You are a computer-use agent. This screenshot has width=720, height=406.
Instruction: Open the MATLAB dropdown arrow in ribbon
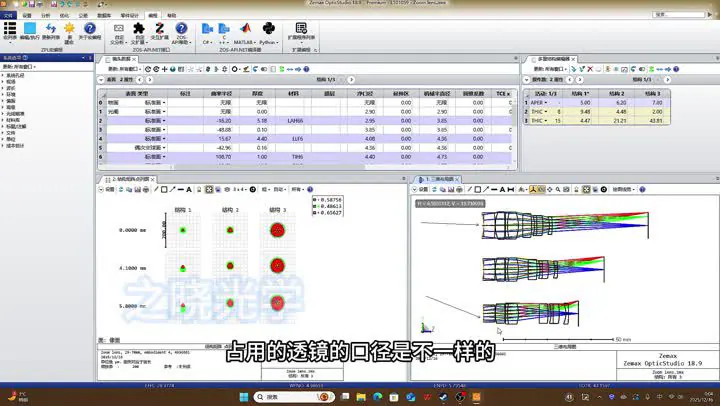pyautogui.click(x=254, y=42)
